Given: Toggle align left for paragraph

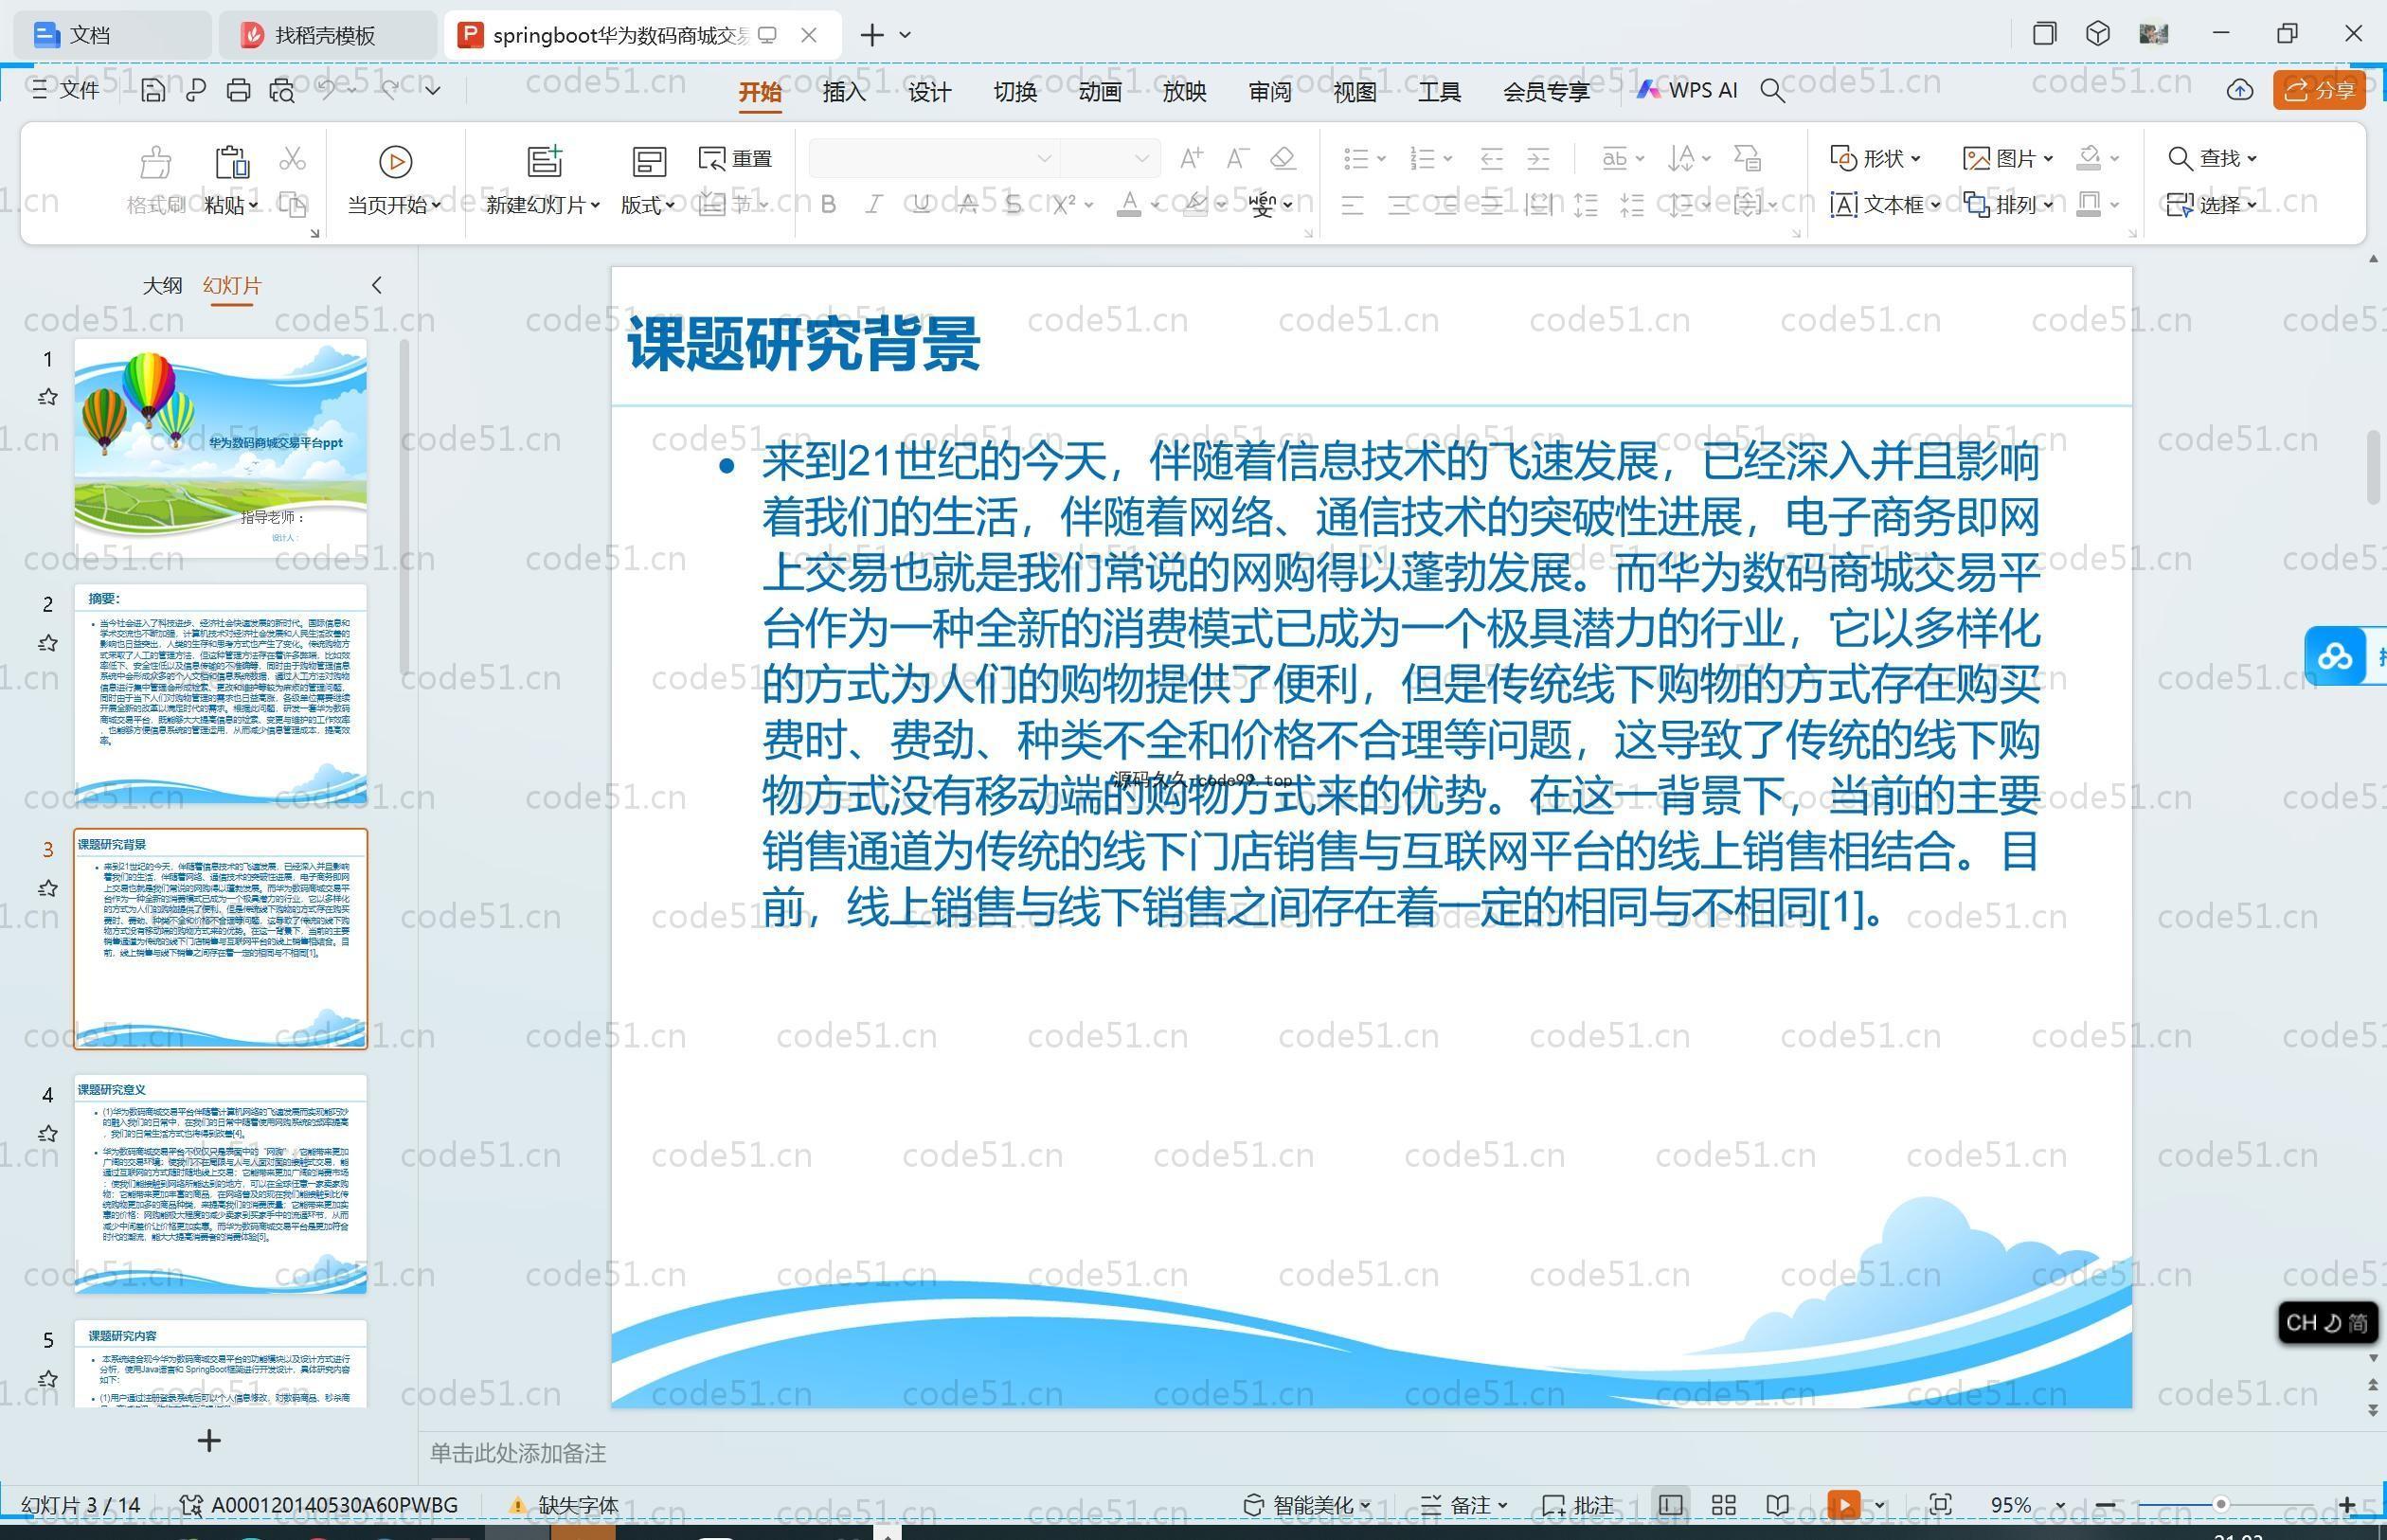Looking at the screenshot, I should 1352,206.
